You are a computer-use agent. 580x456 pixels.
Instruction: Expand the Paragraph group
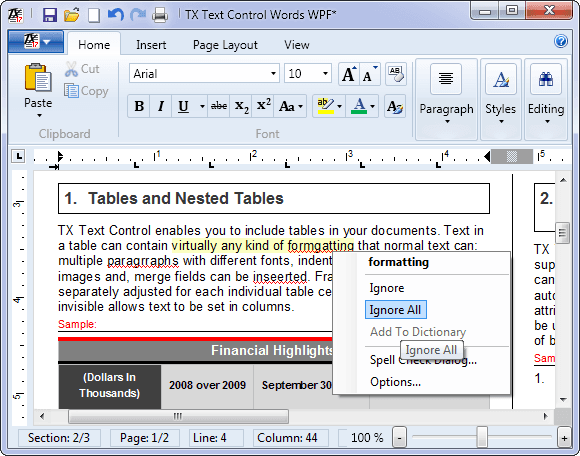(446, 99)
